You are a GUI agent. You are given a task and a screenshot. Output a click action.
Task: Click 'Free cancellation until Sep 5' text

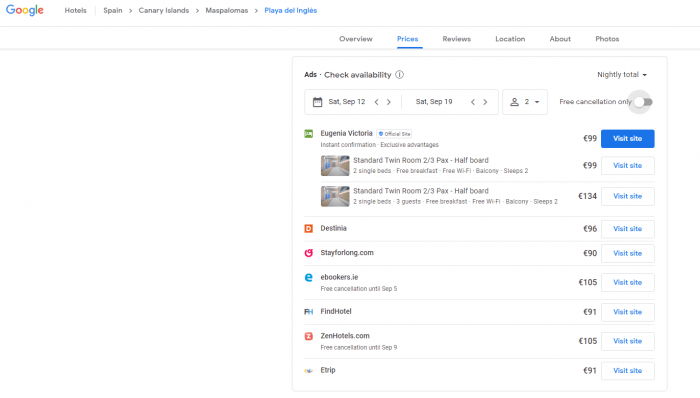coord(359,289)
